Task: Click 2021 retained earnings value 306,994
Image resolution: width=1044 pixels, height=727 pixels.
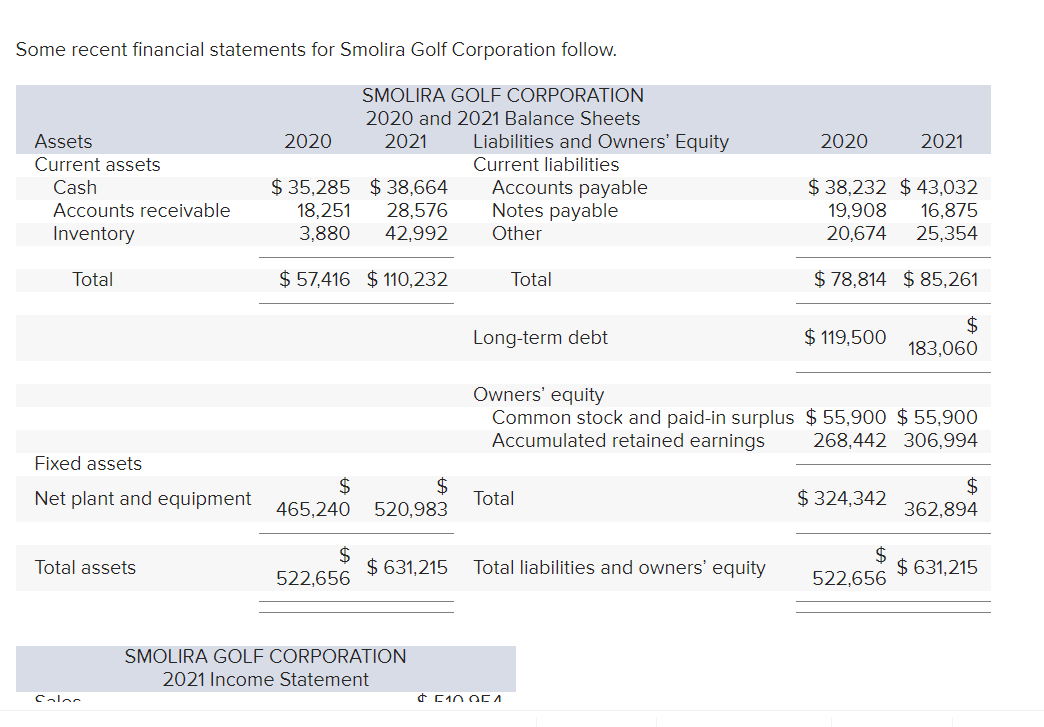Action: click(x=940, y=441)
